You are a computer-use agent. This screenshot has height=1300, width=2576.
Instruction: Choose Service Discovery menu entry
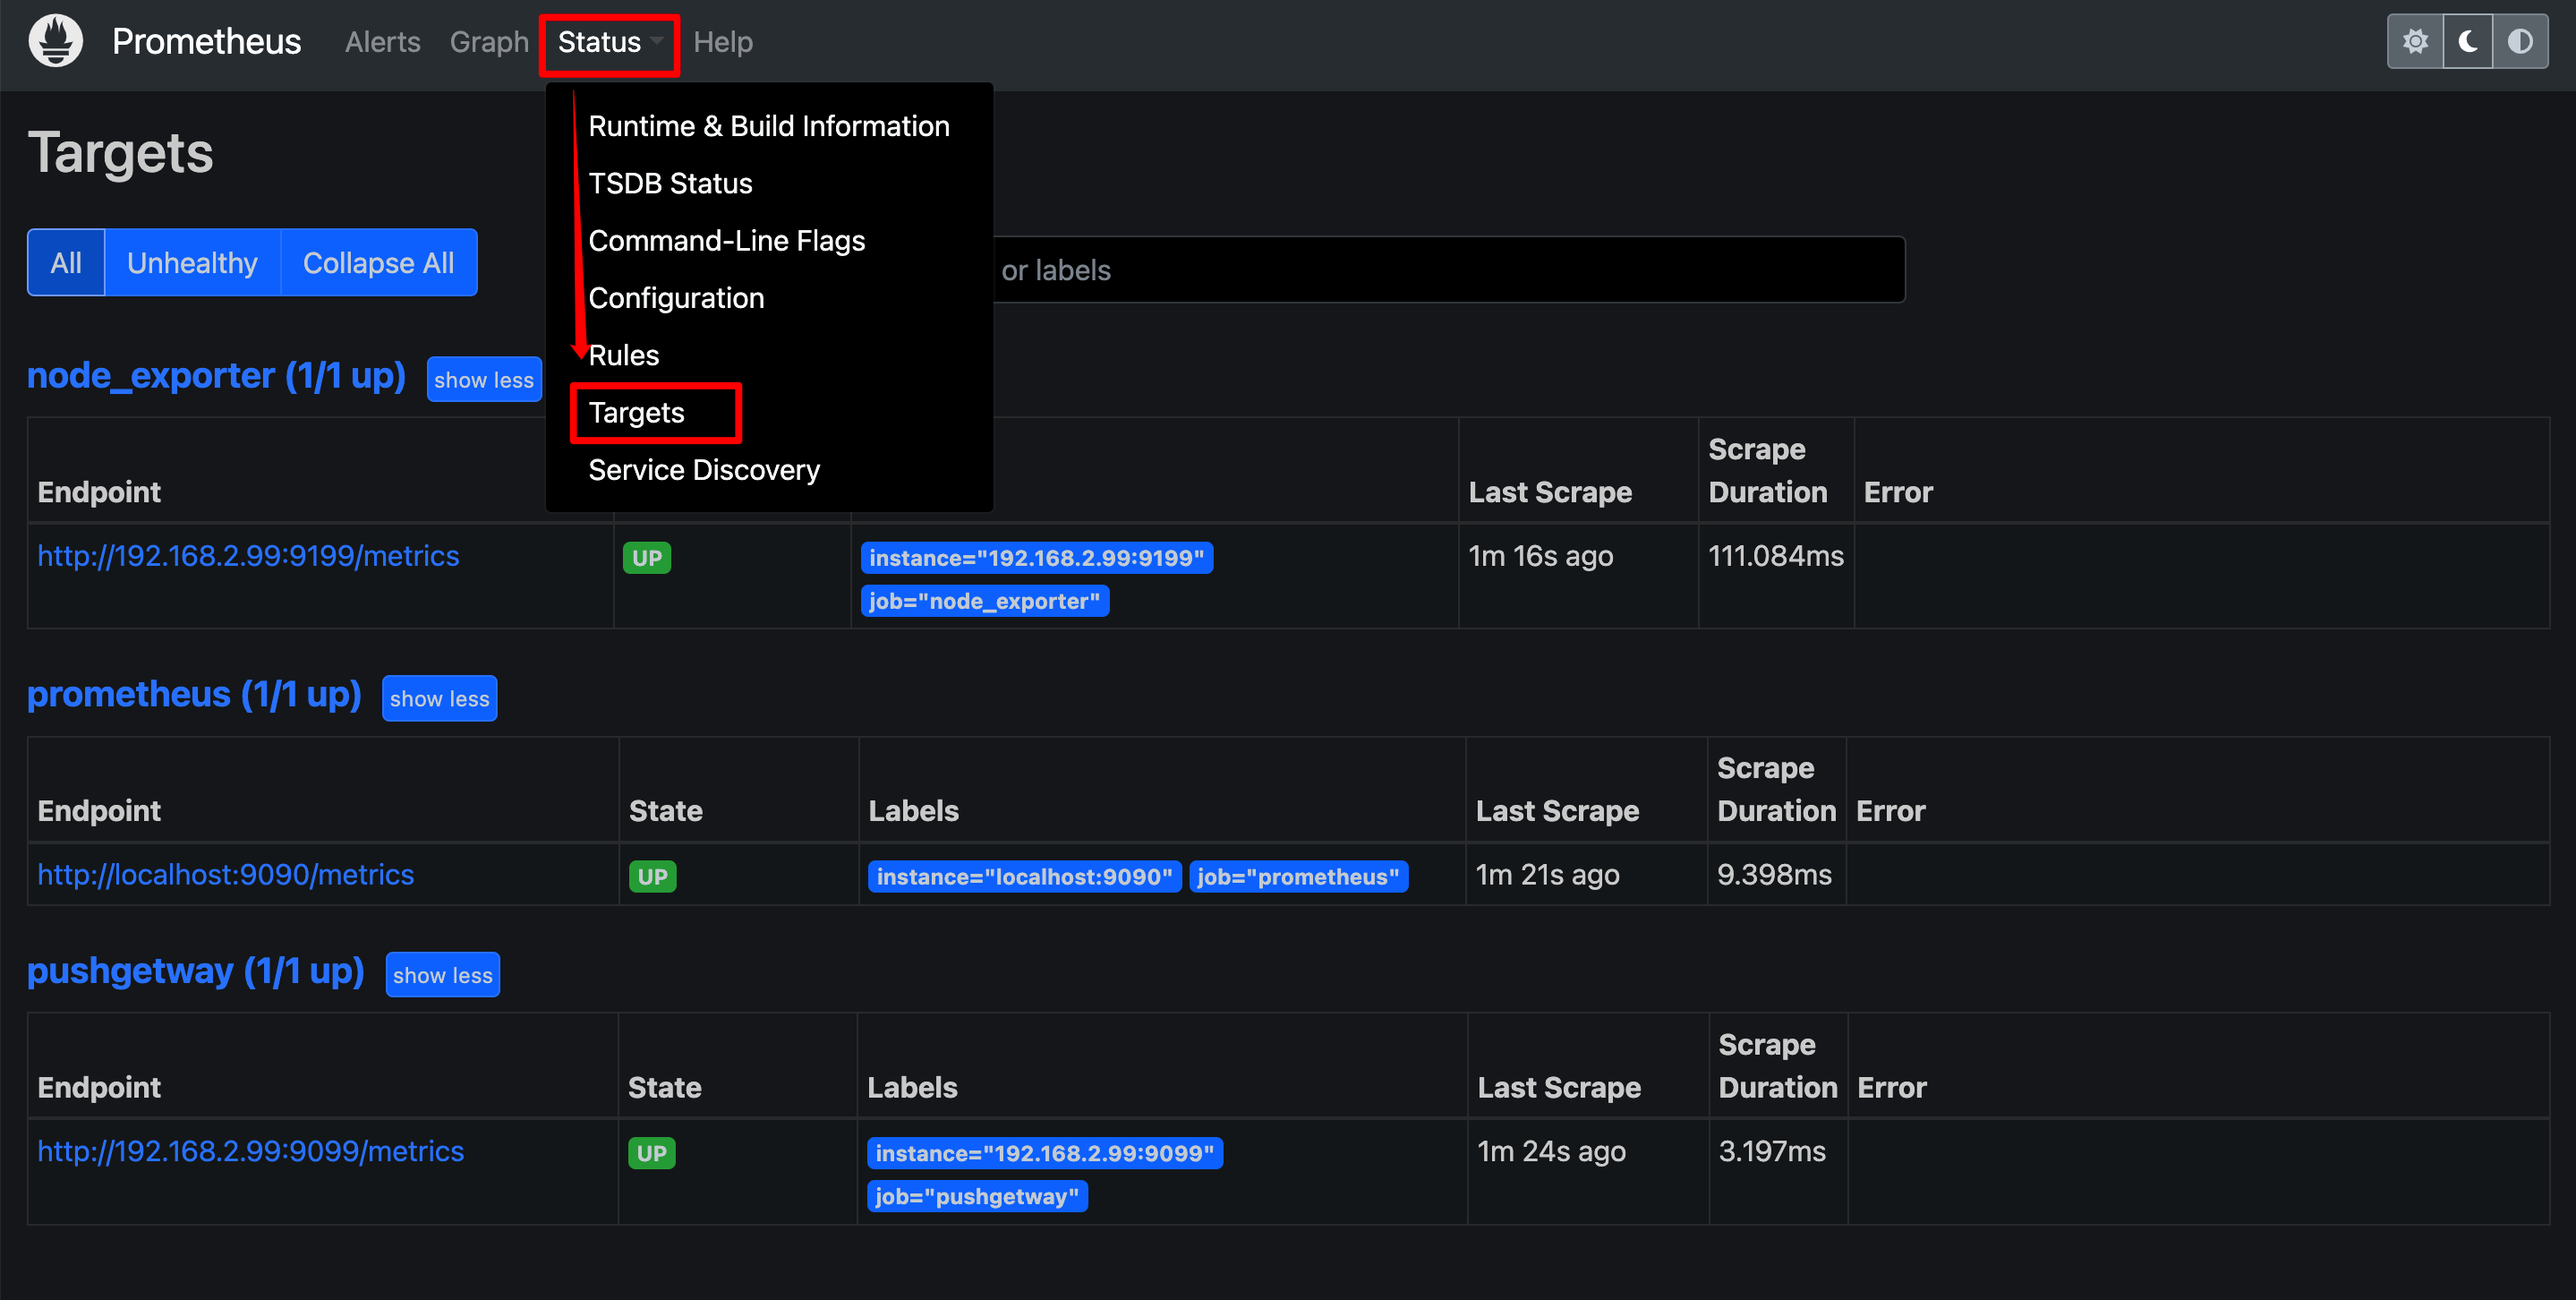pyautogui.click(x=704, y=470)
